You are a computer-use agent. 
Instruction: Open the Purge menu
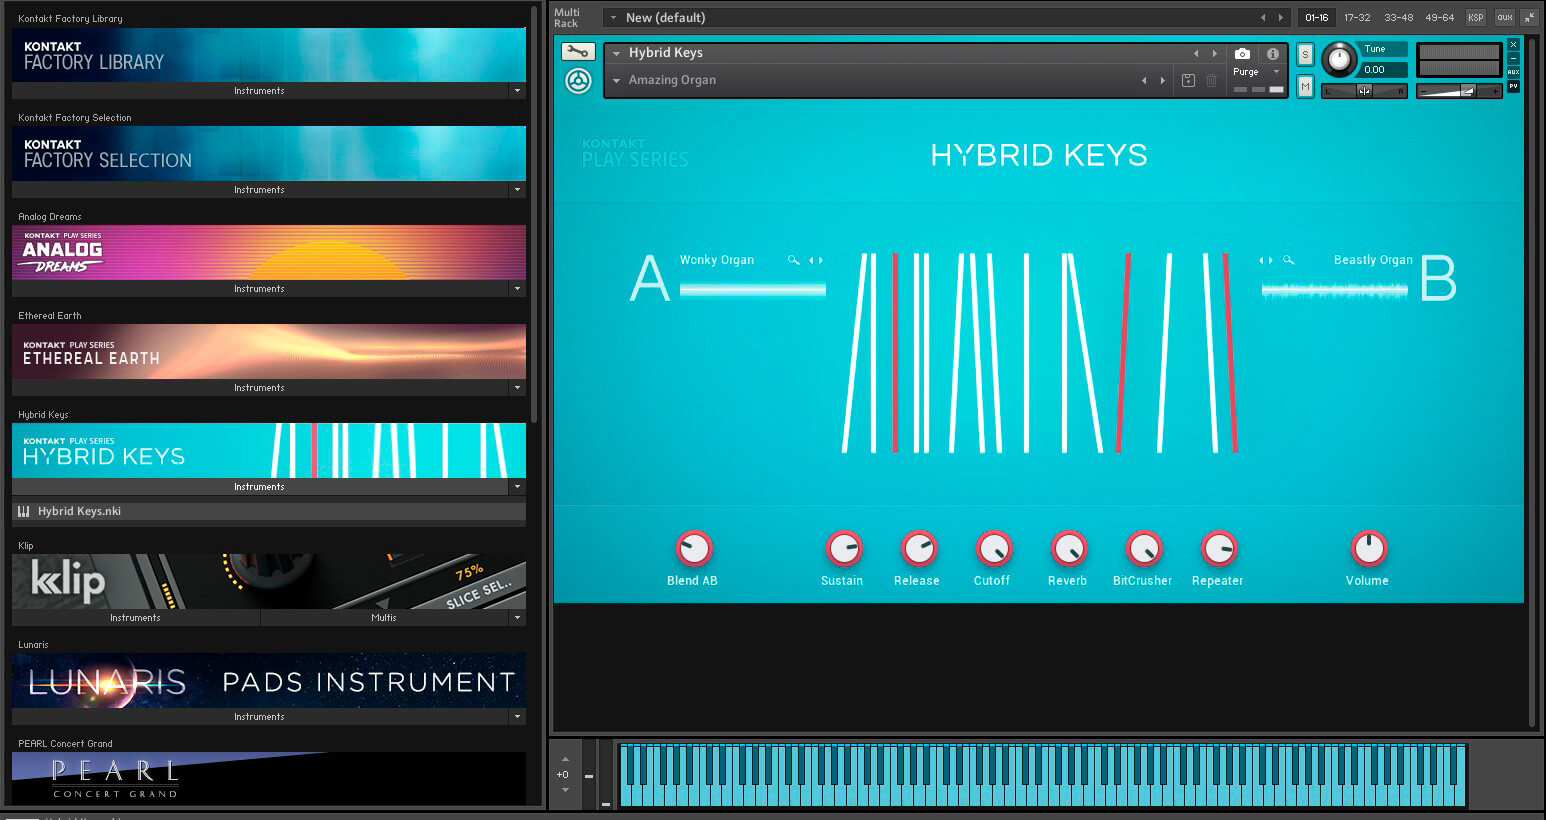click(x=1256, y=72)
